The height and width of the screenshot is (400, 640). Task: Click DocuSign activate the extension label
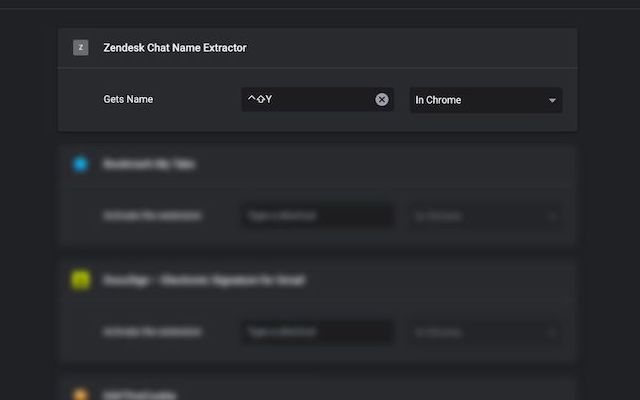tap(152, 332)
